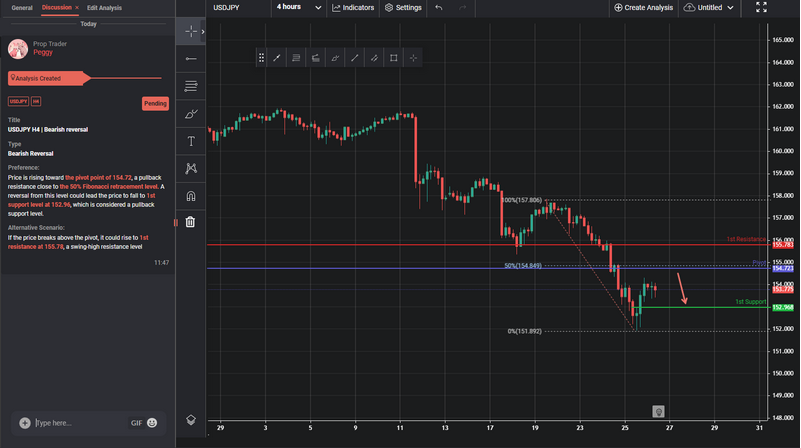This screenshot has width=801, height=448.
Task: Click the idea lightbulb marker on chart
Action: (658, 411)
